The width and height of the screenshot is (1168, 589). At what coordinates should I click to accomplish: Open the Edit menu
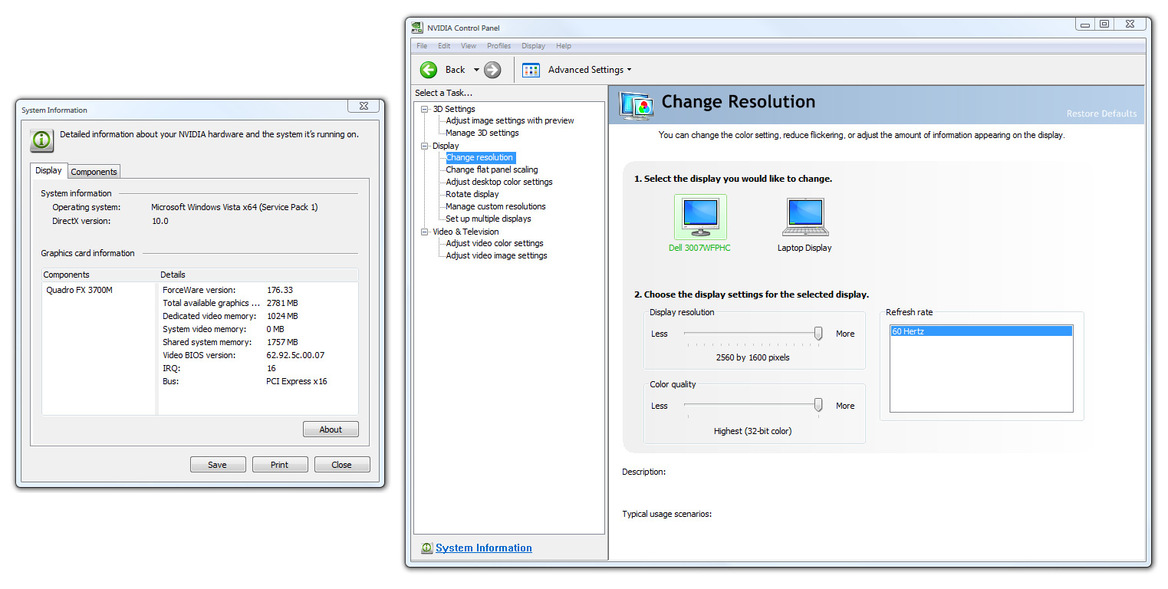(x=444, y=46)
